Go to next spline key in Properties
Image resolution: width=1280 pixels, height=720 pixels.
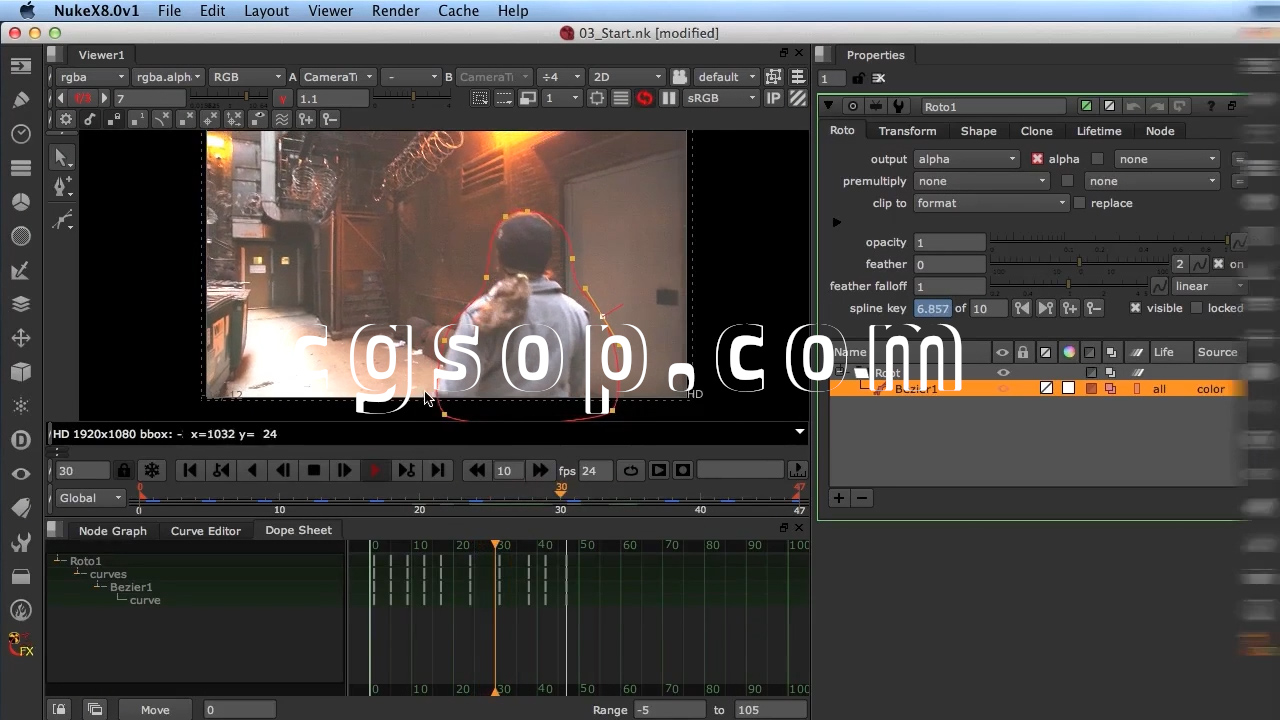[x=1045, y=308]
